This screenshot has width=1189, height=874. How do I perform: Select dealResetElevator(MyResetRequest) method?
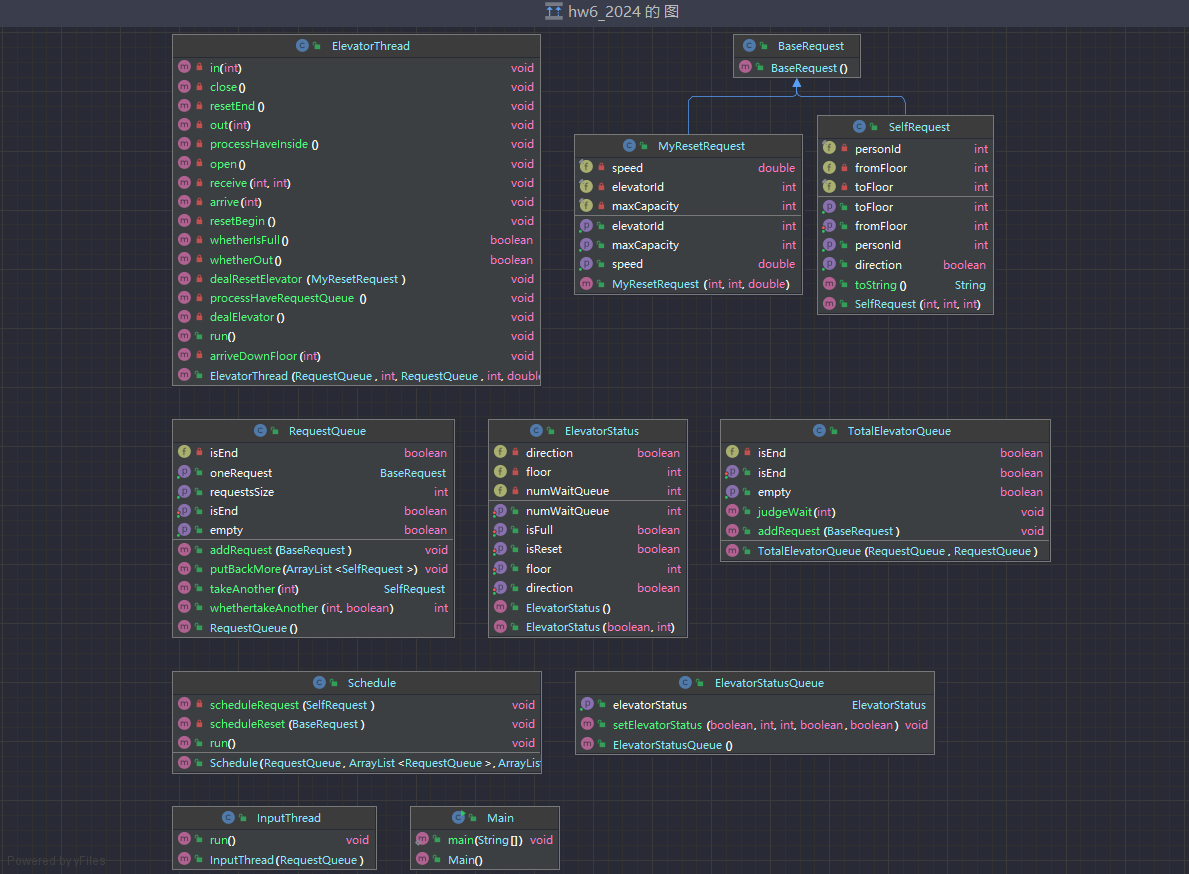[x=356, y=279]
